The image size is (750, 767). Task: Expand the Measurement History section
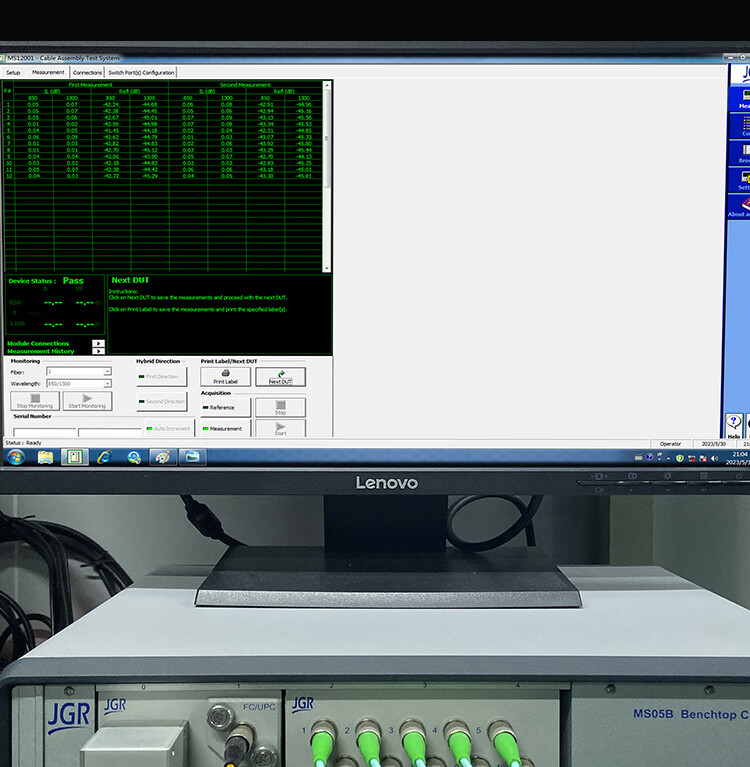[x=98, y=351]
